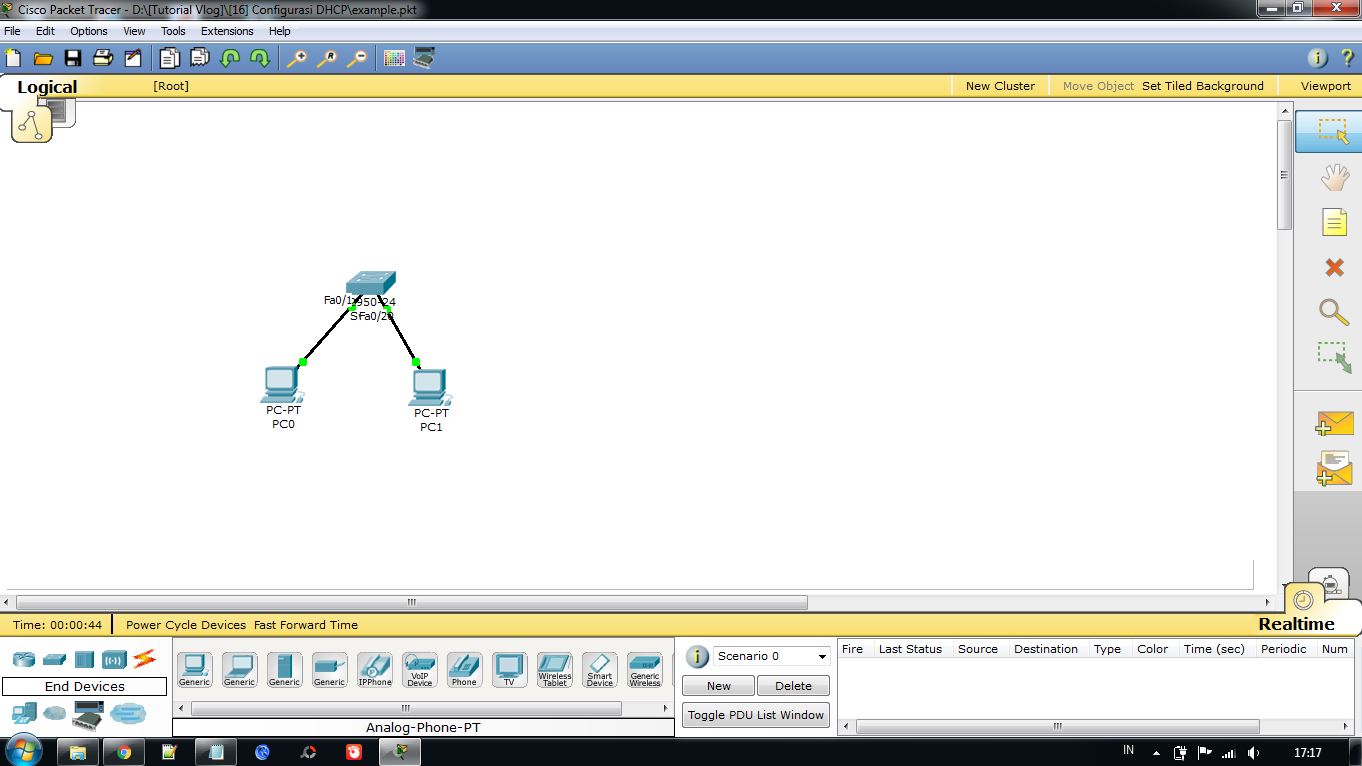
Task: Pick the Smart Device
Action: 599,670
